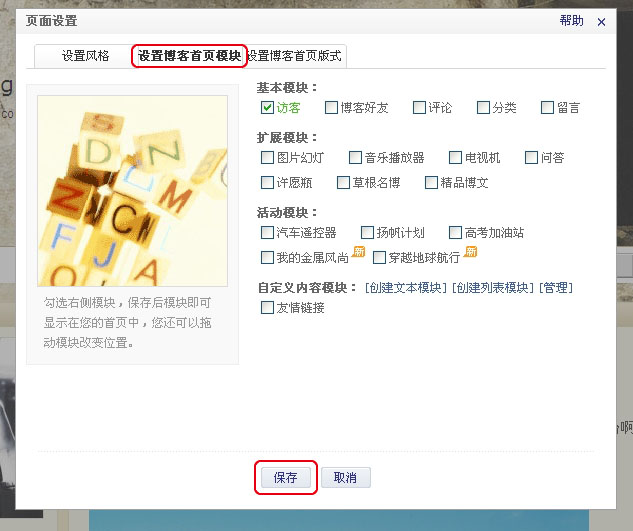Viewport: 633px width, 531px height.
Task: Select the 设置博客首页模块 tab
Action: 189,56
